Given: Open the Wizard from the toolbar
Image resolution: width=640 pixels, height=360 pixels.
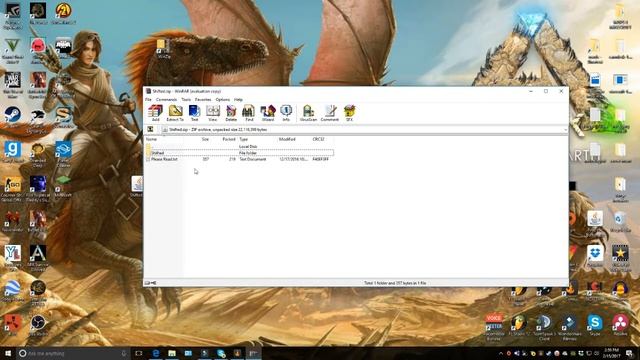Looking at the screenshot, I should pyautogui.click(x=268, y=113).
